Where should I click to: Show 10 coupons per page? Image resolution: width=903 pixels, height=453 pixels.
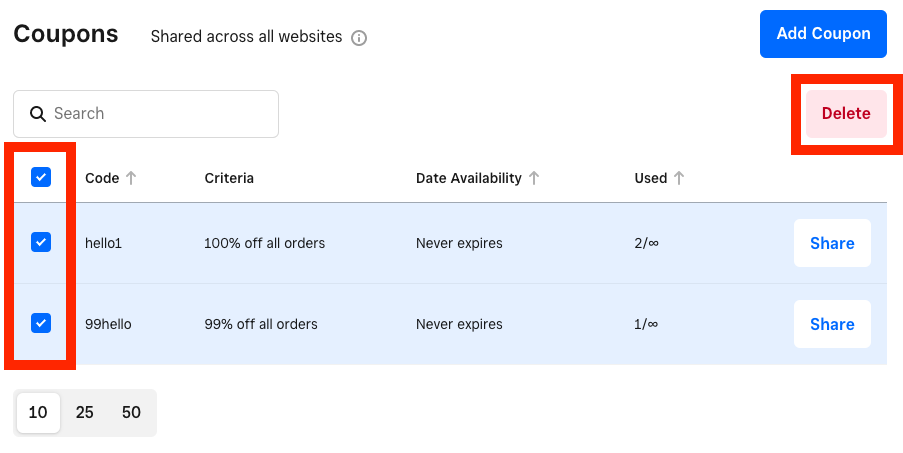click(38, 412)
